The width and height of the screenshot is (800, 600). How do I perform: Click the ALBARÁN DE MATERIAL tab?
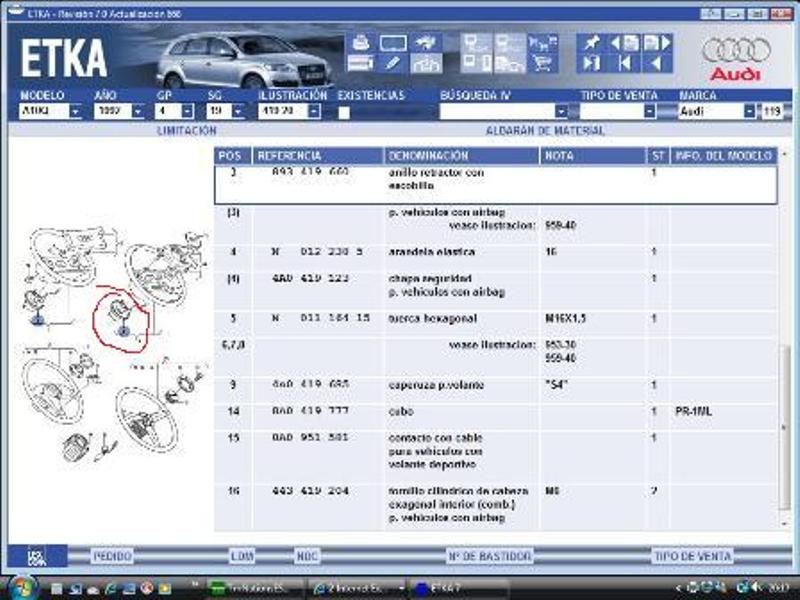545,131
